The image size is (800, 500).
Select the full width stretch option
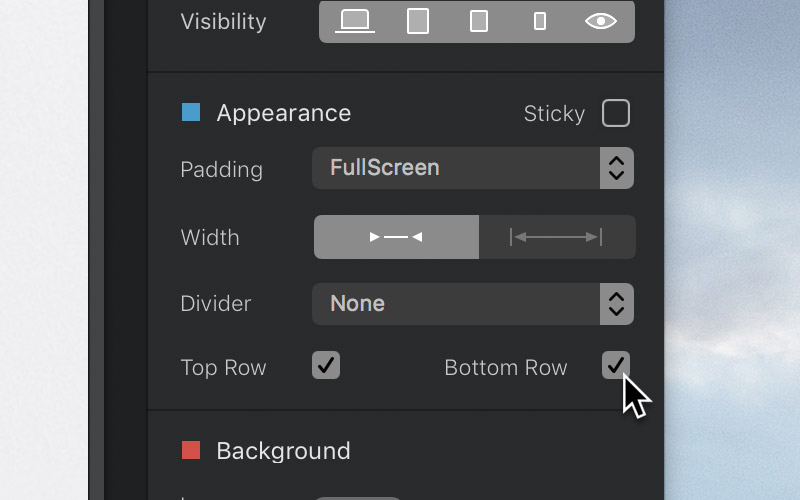tap(556, 237)
